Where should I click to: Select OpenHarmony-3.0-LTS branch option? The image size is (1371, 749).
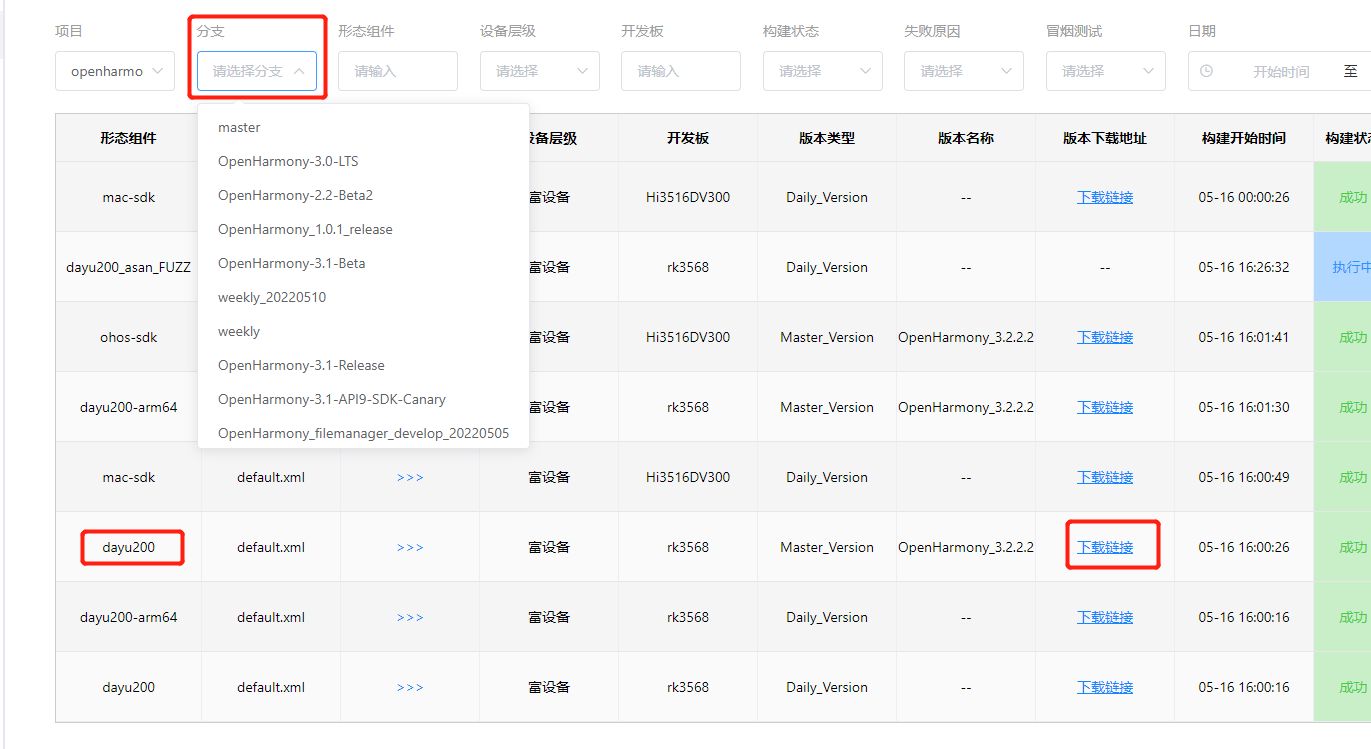click(364, 161)
